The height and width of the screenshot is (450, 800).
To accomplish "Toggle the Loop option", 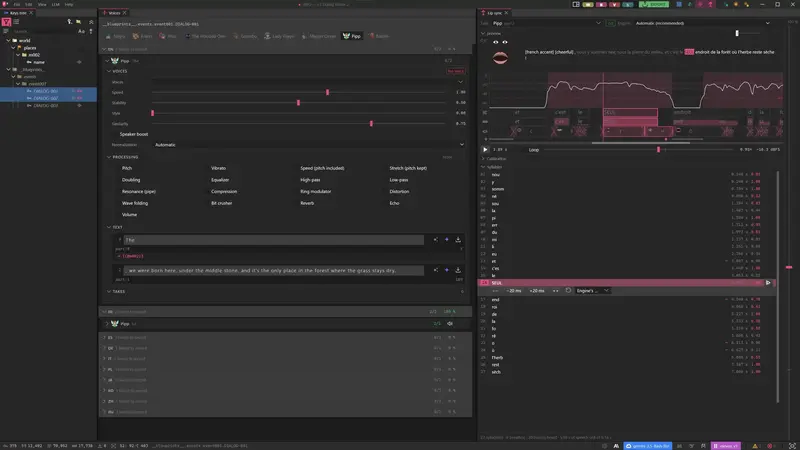I will point(534,150).
